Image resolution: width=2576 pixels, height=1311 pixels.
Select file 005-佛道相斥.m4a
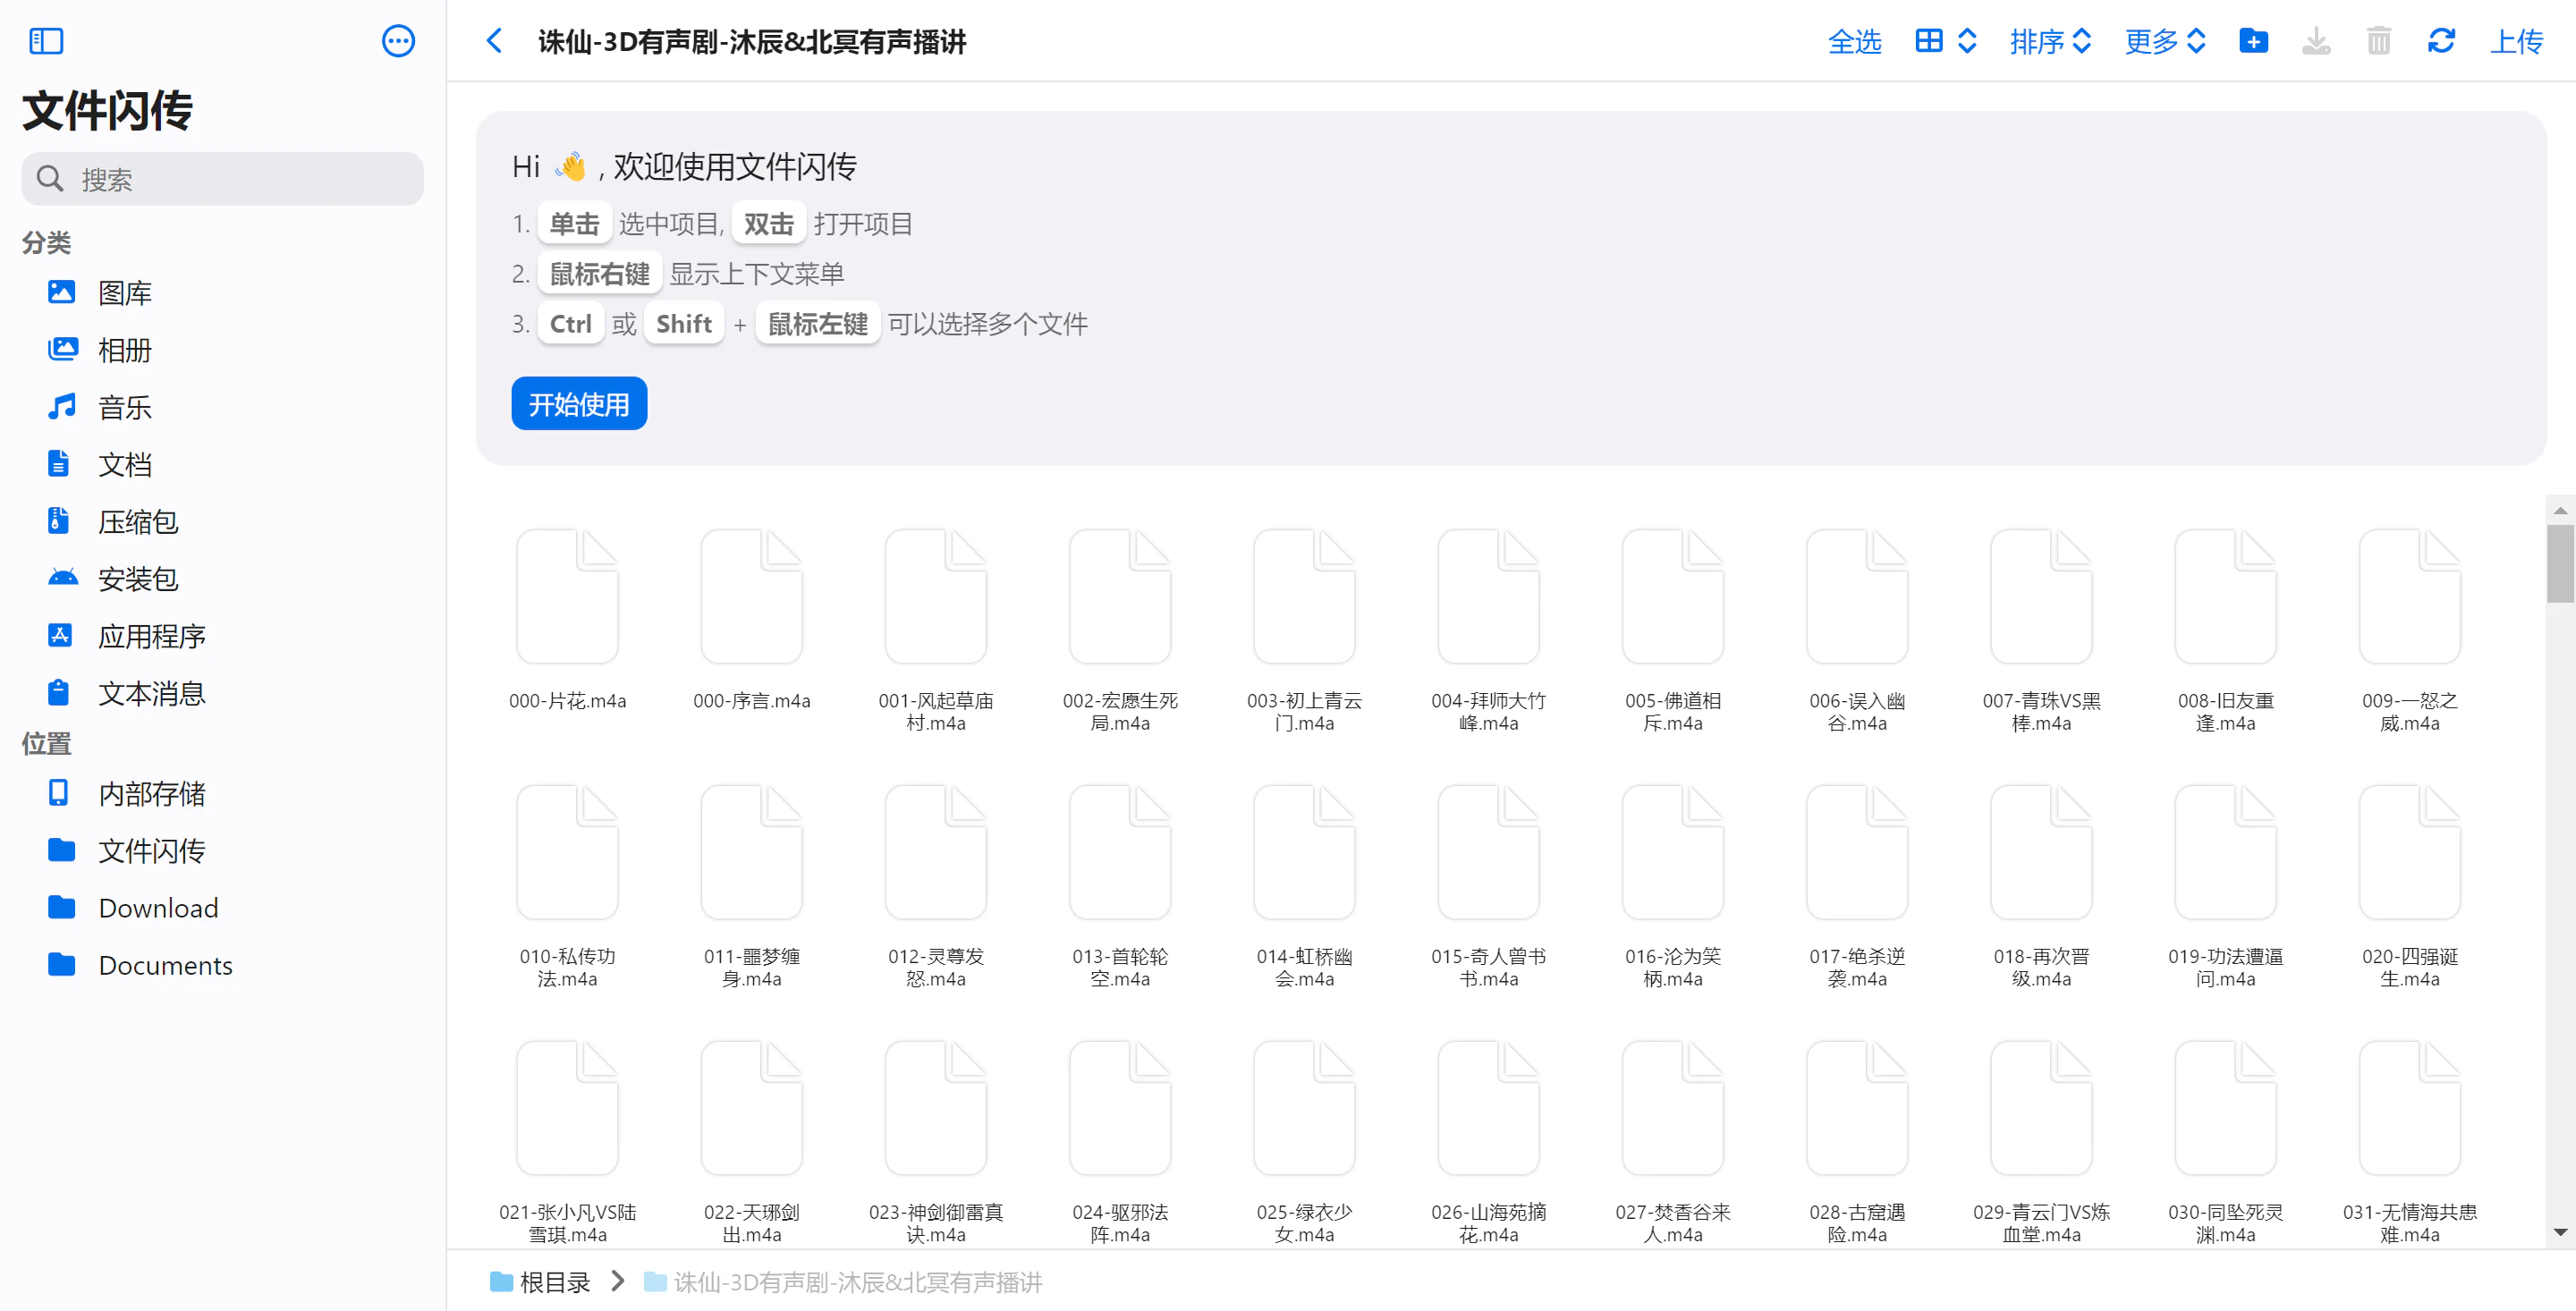pyautogui.click(x=1673, y=630)
